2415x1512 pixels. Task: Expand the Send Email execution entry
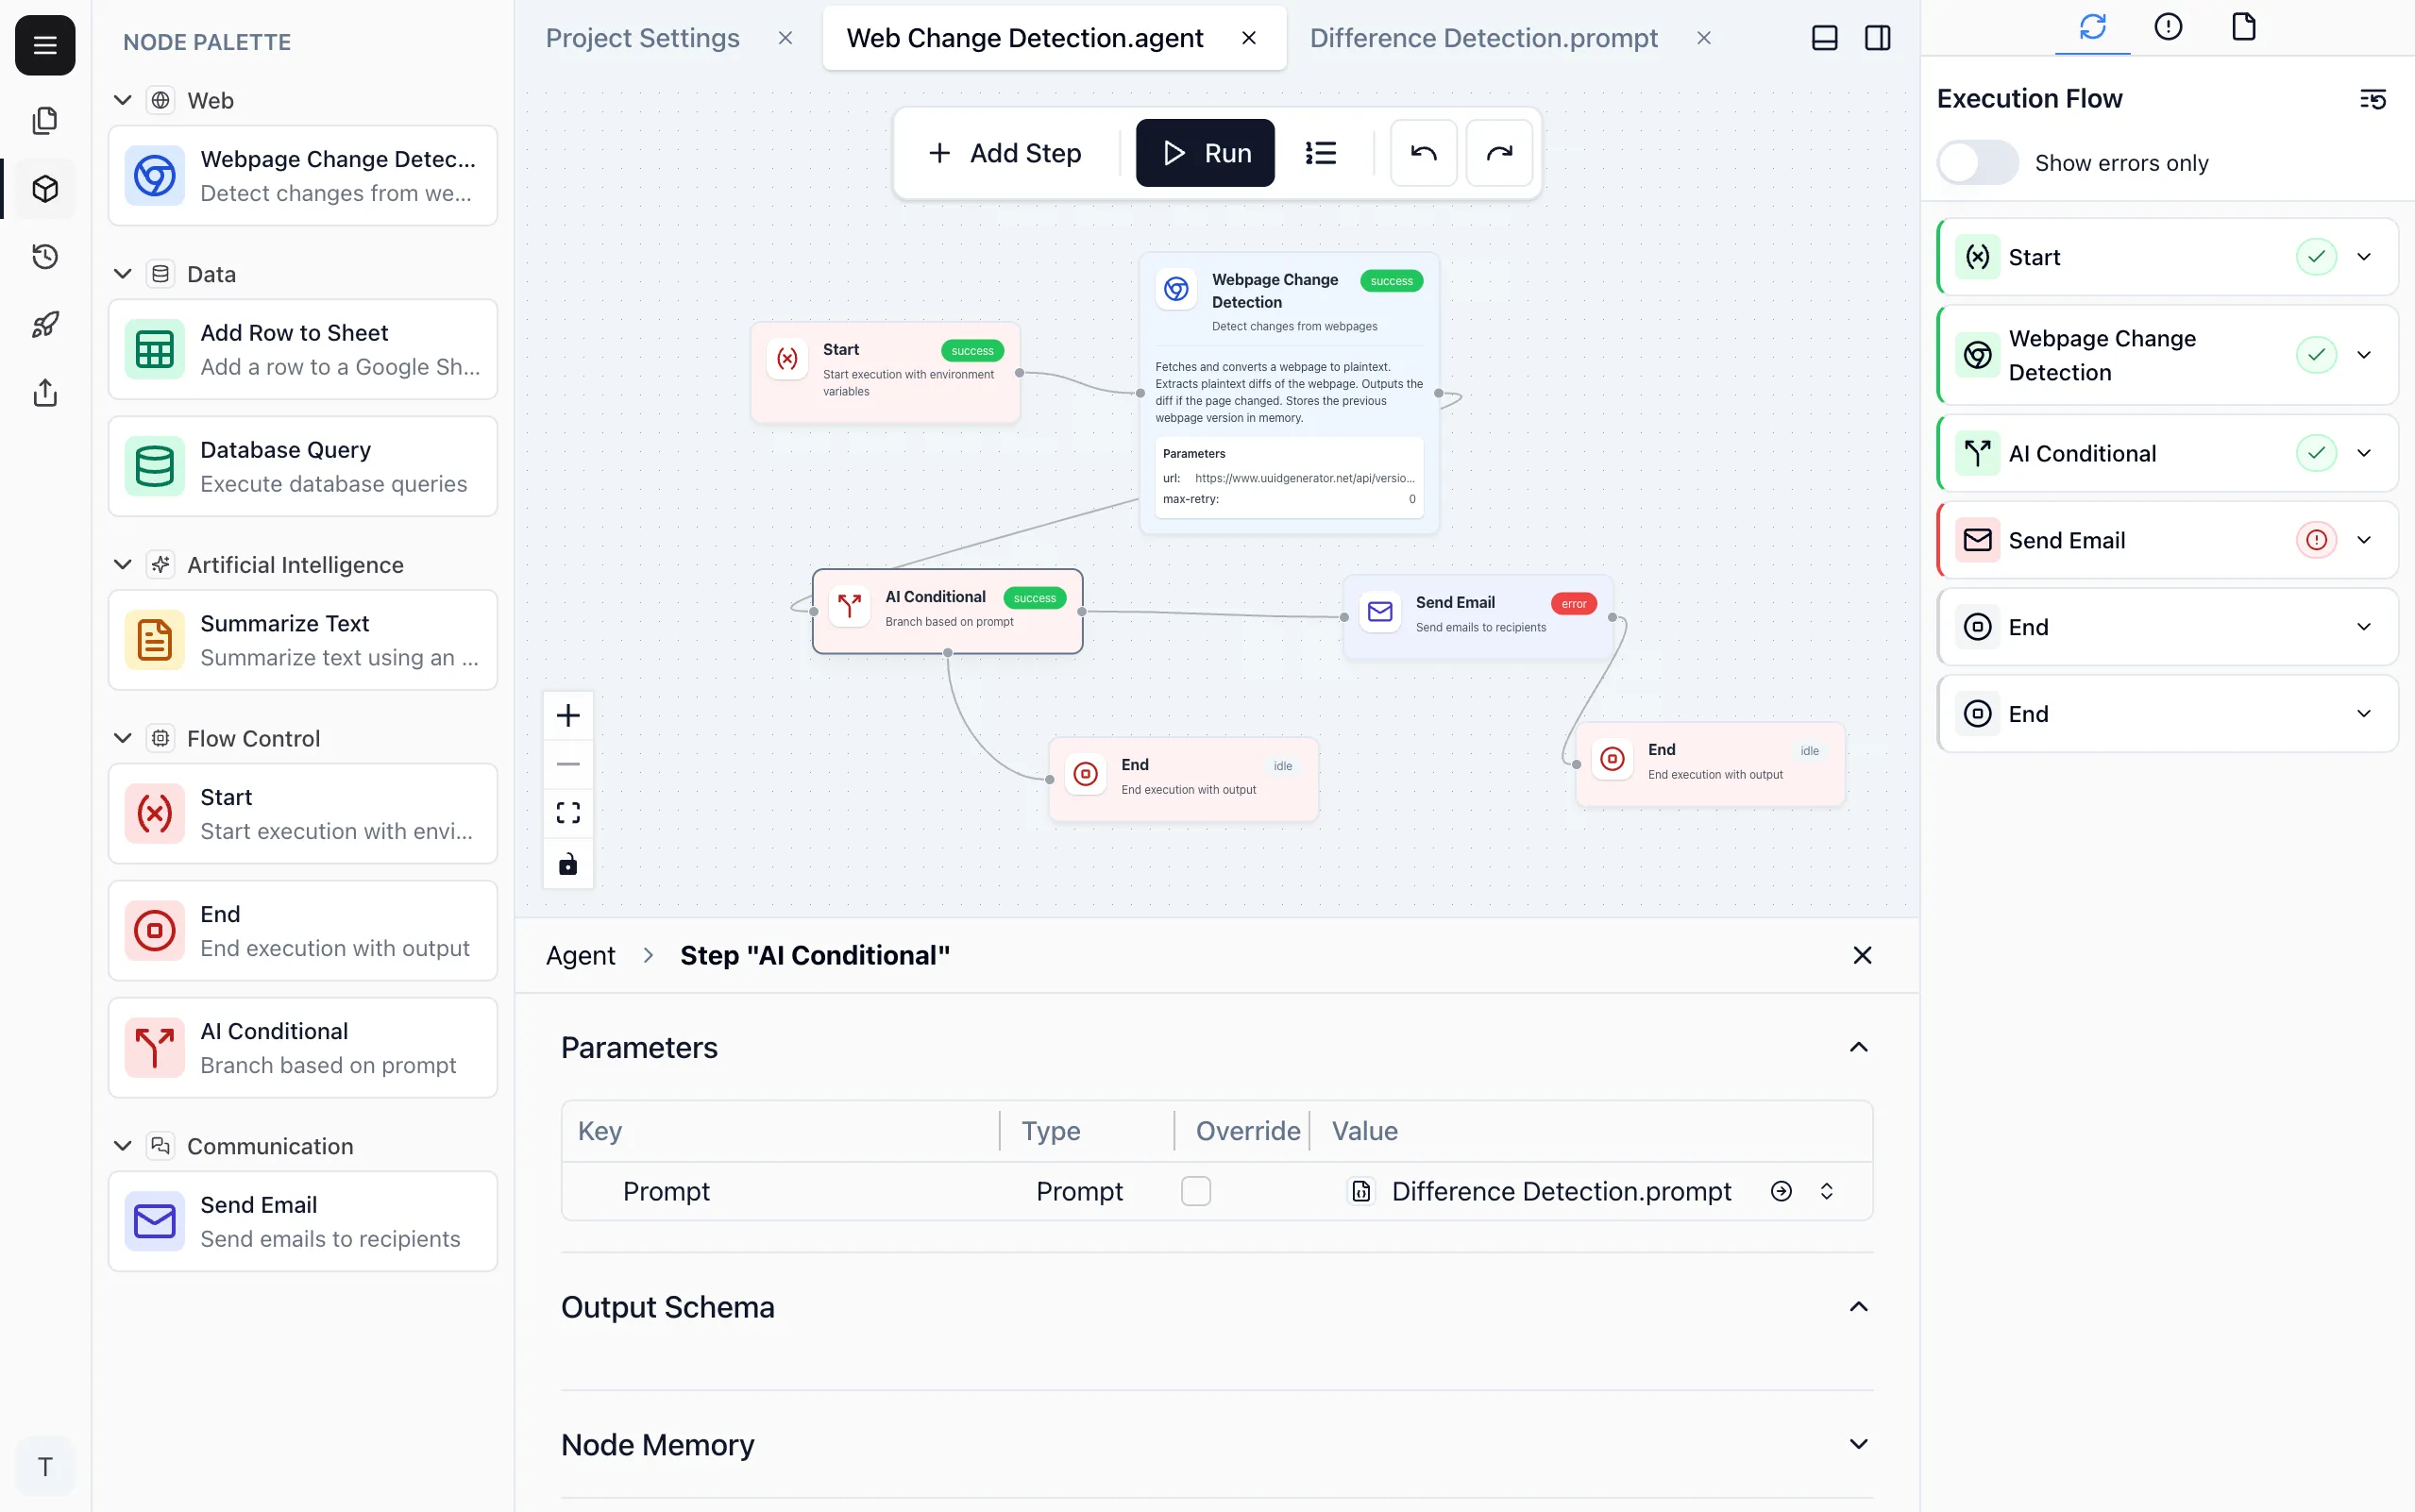(x=2363, y=540)
